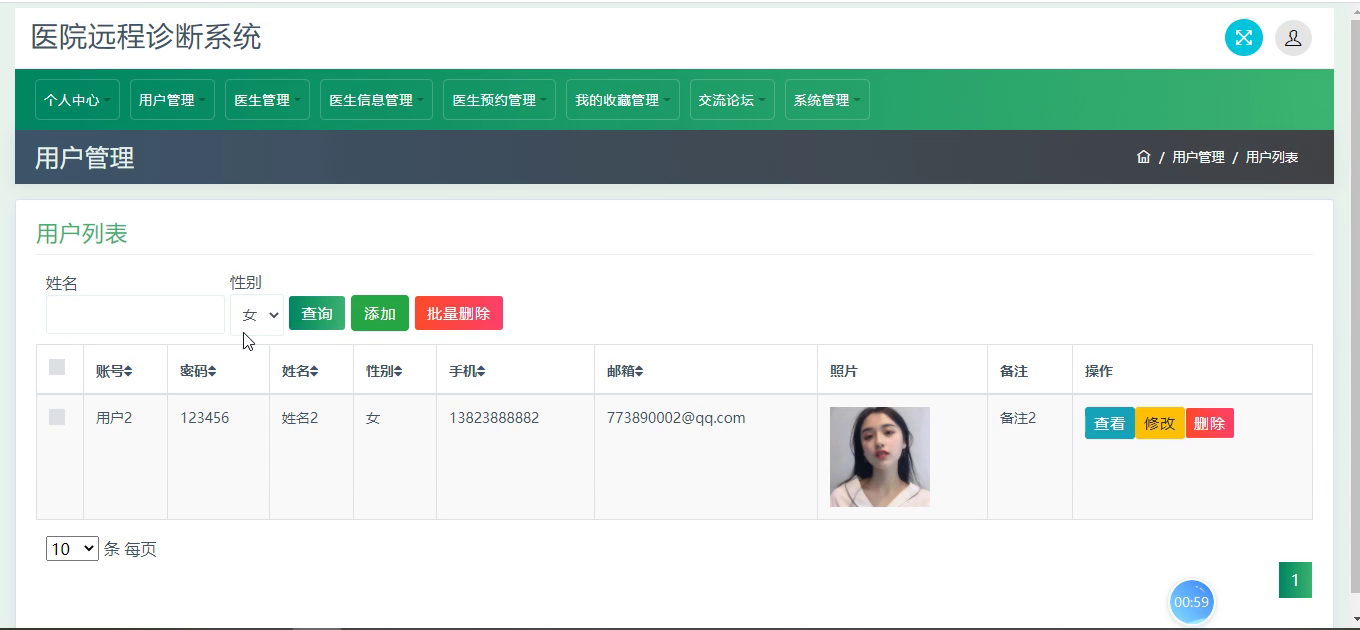Click 删除 button in 用户2 row
The width and height of the screenshot is (1360, 630).
1210,423
